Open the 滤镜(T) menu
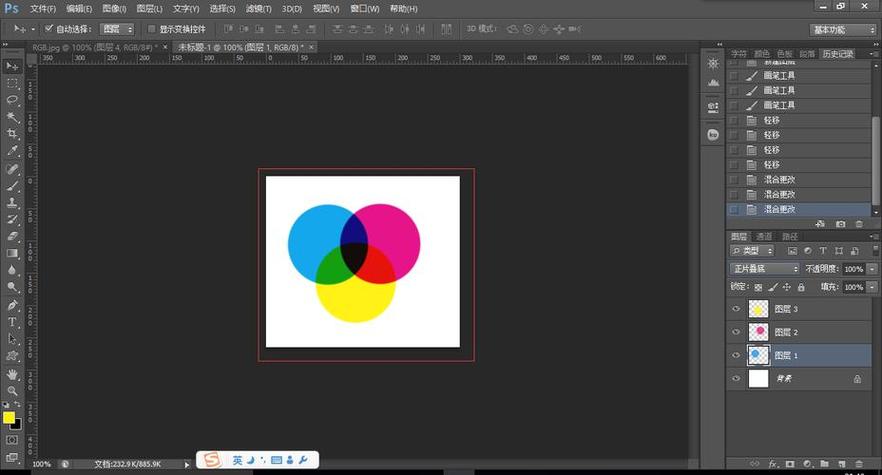Viewport: 882px width, 475px height. [x=258, y=8]
